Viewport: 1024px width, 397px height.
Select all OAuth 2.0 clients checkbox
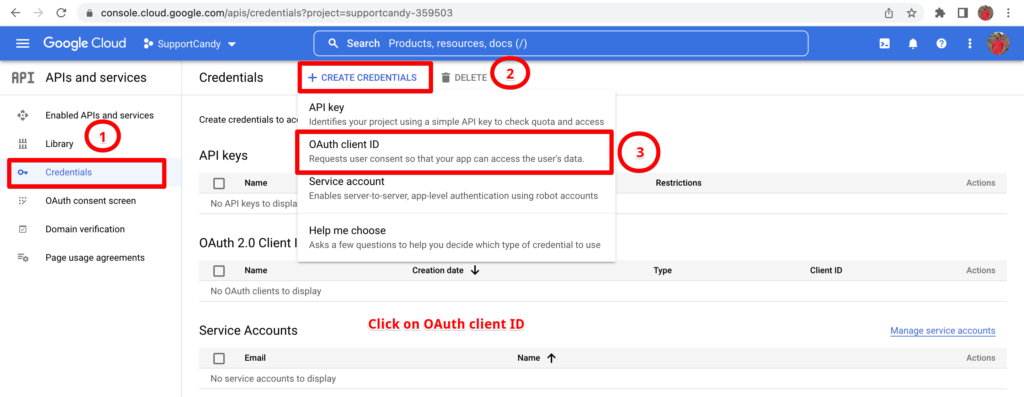click(x=219, y=270)
